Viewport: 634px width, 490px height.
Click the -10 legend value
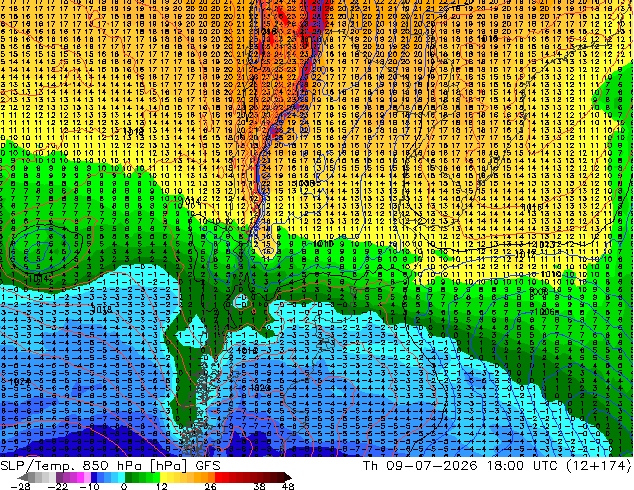click(x=89, y=486)
